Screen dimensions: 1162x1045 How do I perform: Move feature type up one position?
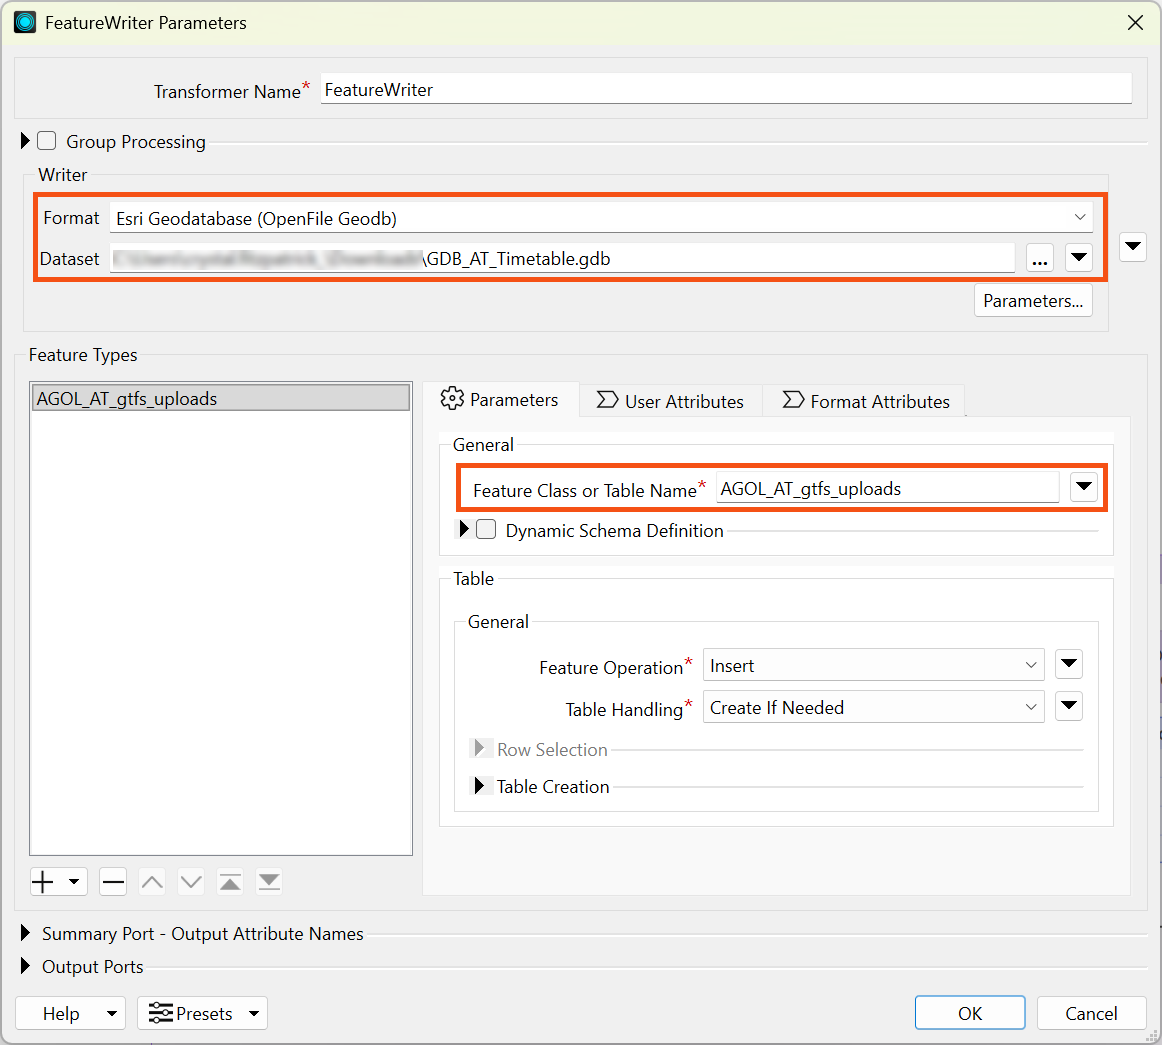pos(152,882)
